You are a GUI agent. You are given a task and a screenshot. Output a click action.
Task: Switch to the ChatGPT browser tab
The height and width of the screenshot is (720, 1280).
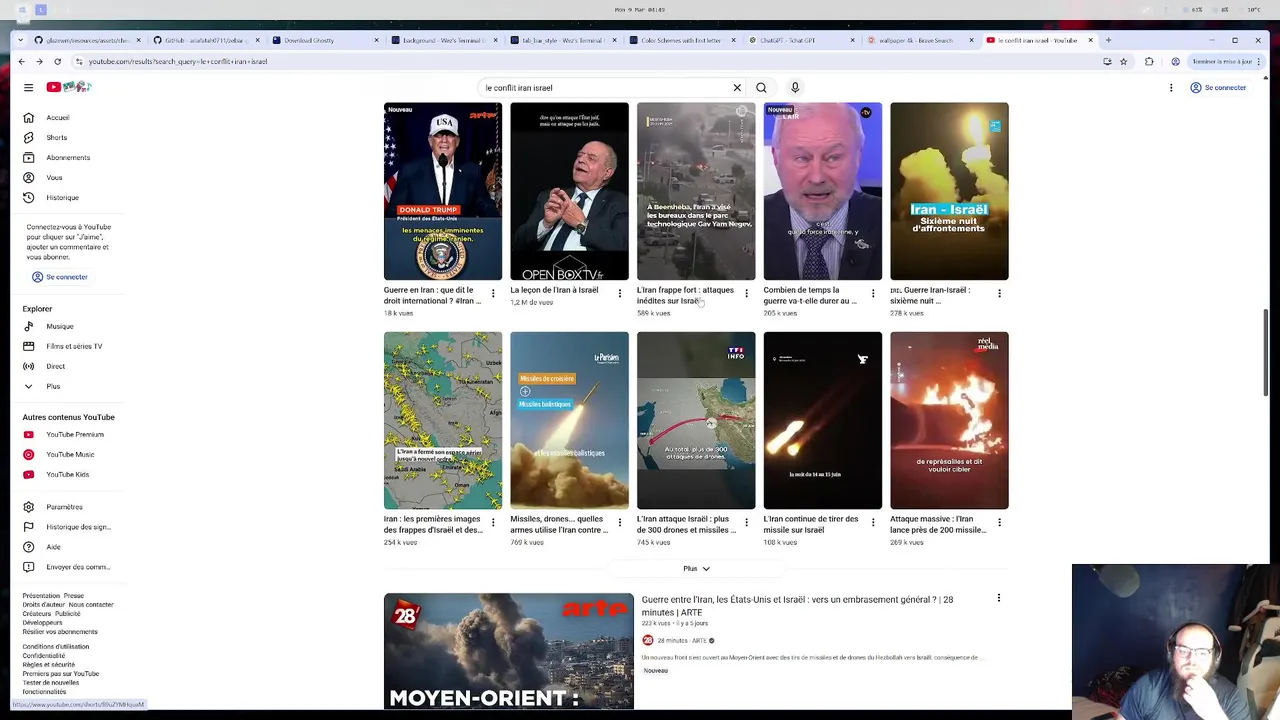[x=800, y=40]
